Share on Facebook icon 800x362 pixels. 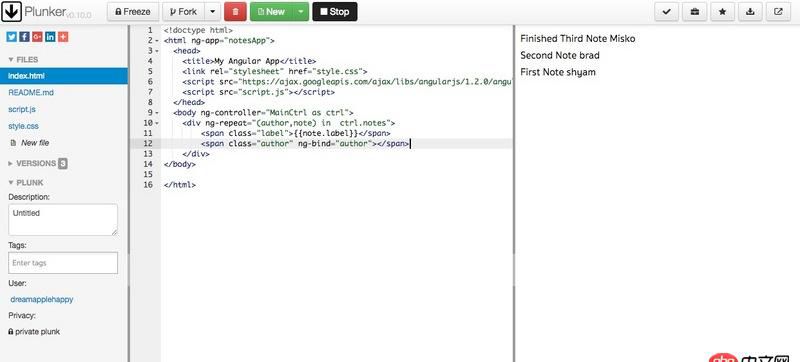pos(24,37)
